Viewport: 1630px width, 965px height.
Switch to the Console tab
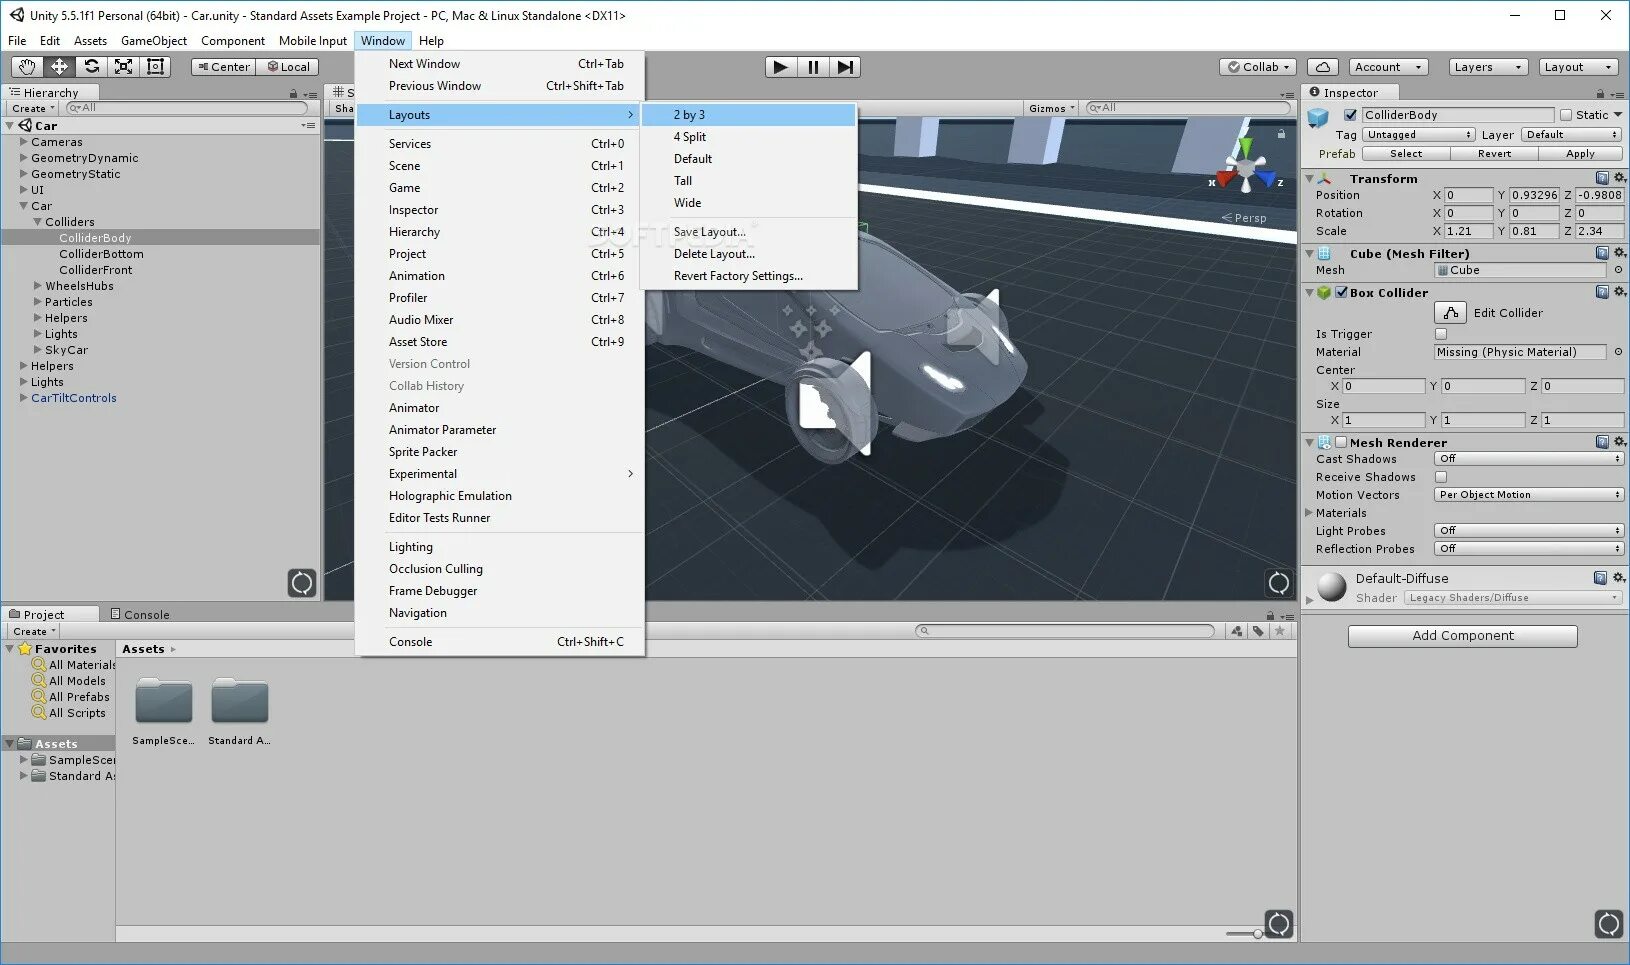[140, 615]
